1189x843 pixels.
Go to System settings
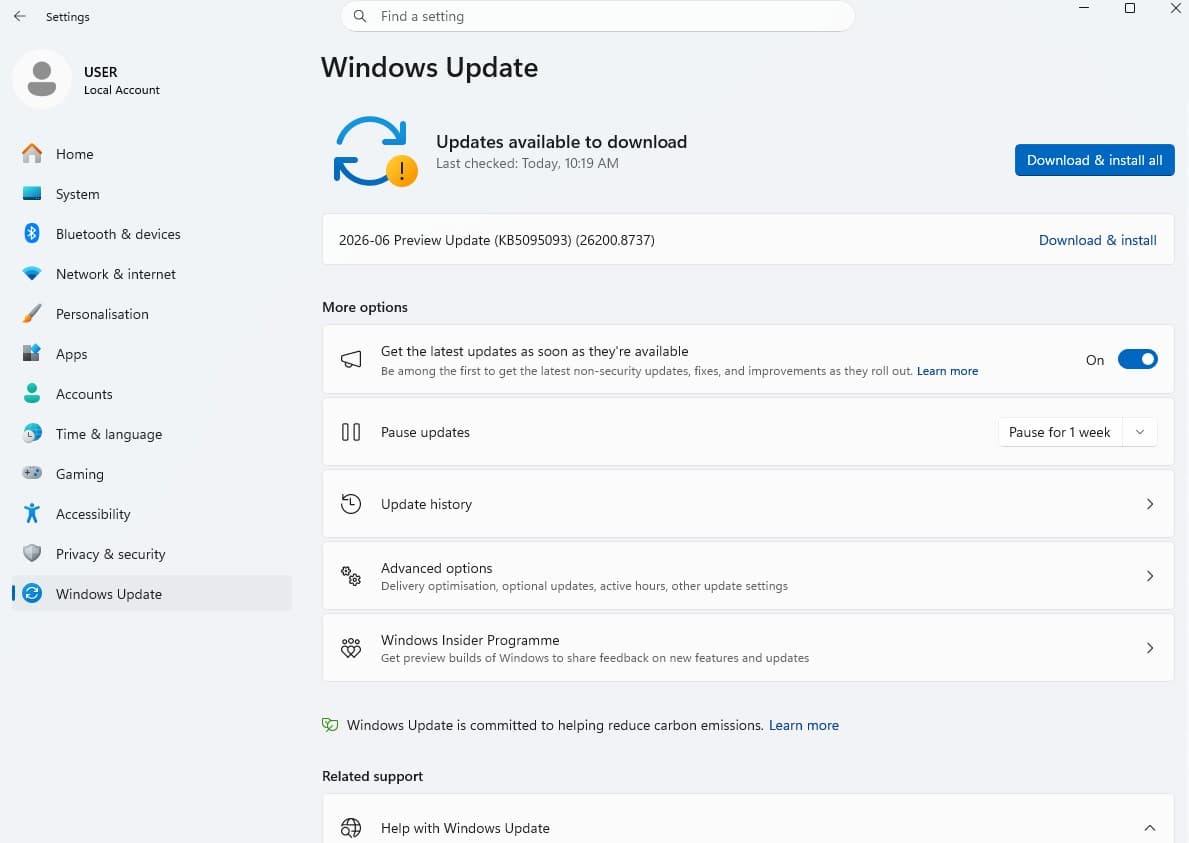click(152, 194)
